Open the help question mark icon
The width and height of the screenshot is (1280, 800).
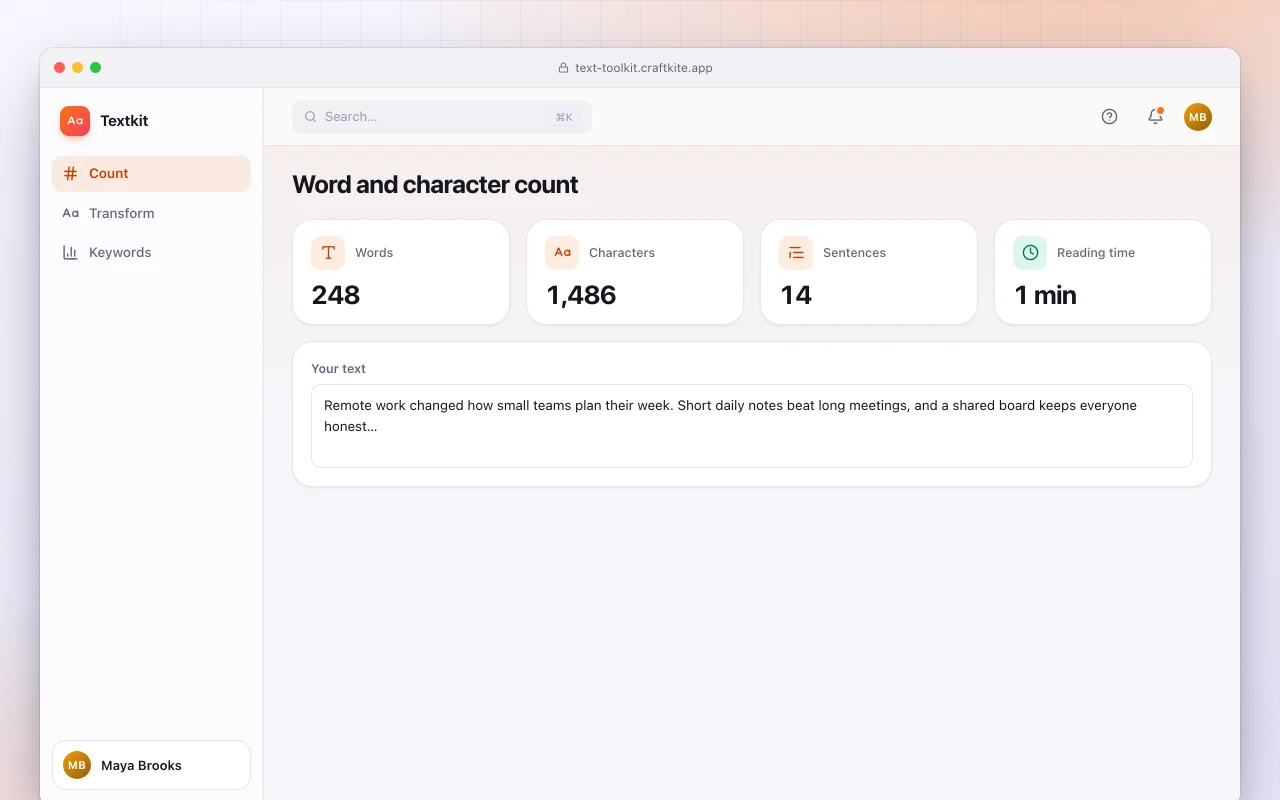coord(1109,117)
